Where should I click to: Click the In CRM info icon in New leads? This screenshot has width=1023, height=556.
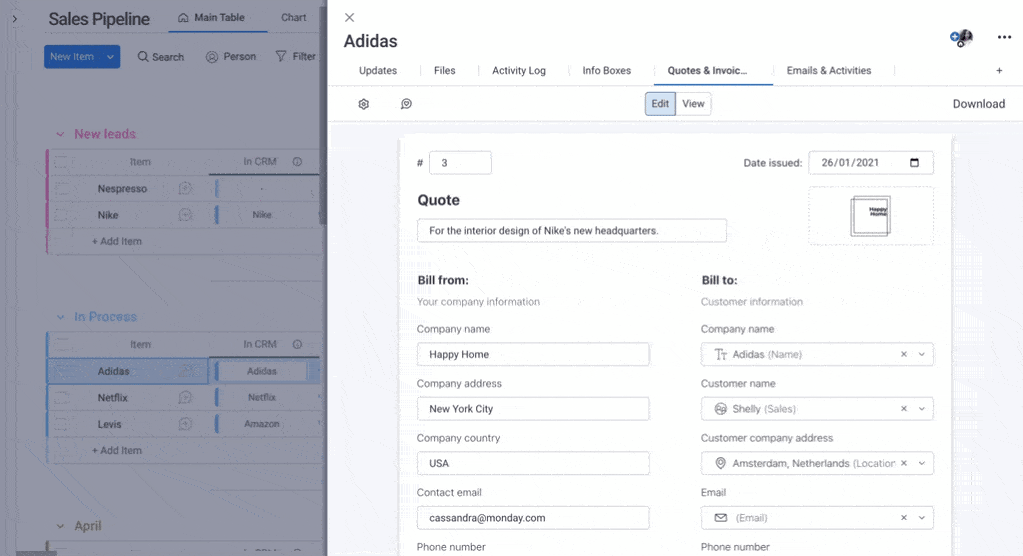point(297,162)
